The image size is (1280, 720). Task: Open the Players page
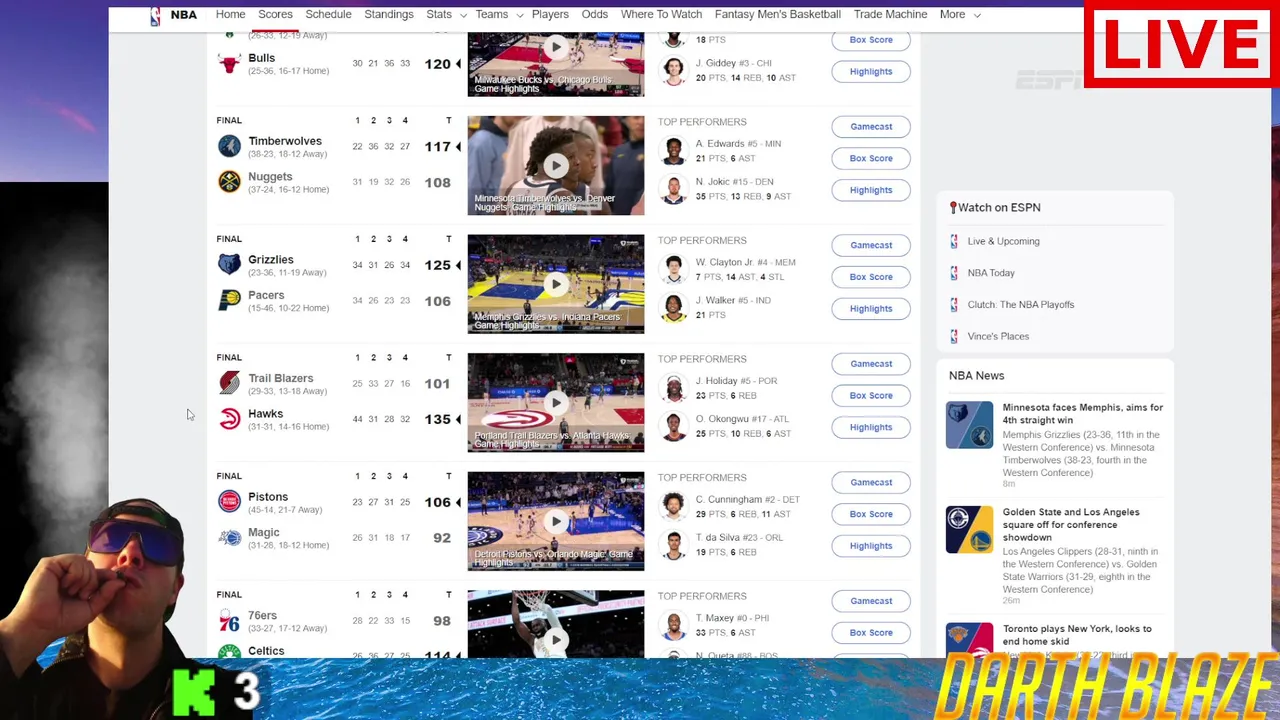(x=550, y=15)
